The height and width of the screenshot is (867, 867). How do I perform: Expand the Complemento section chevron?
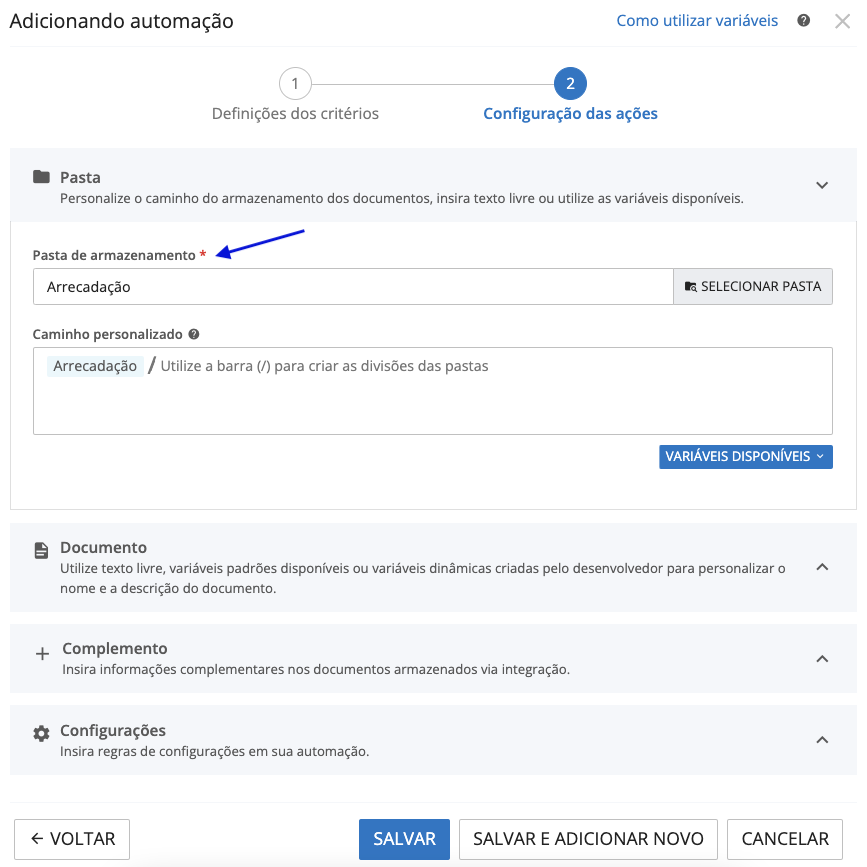822,659
